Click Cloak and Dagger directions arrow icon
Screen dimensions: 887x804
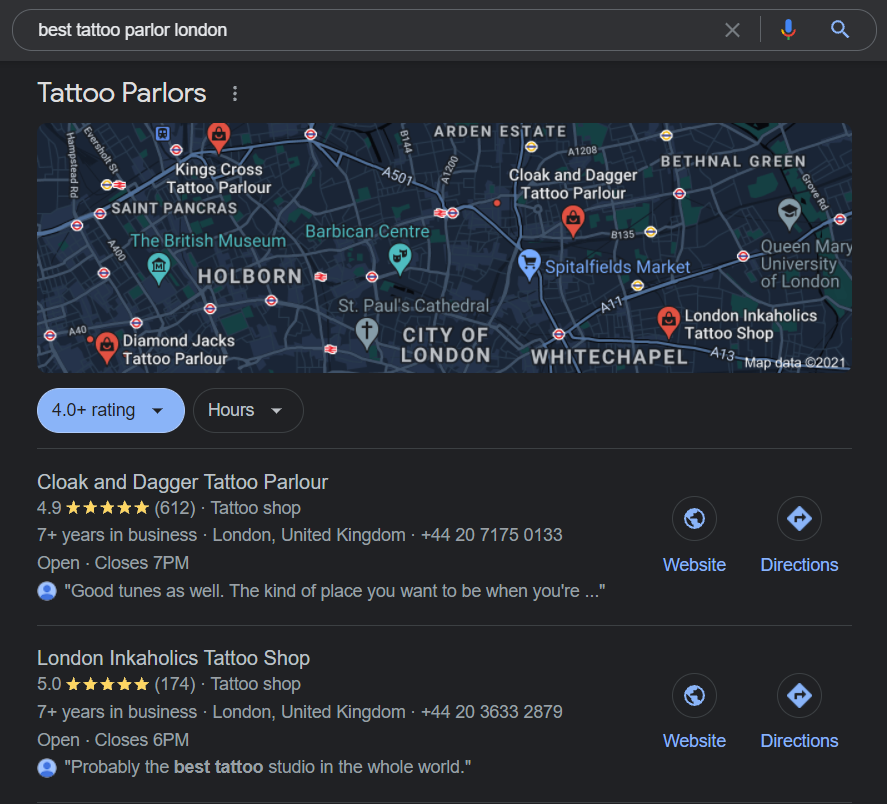pos(799,518)
